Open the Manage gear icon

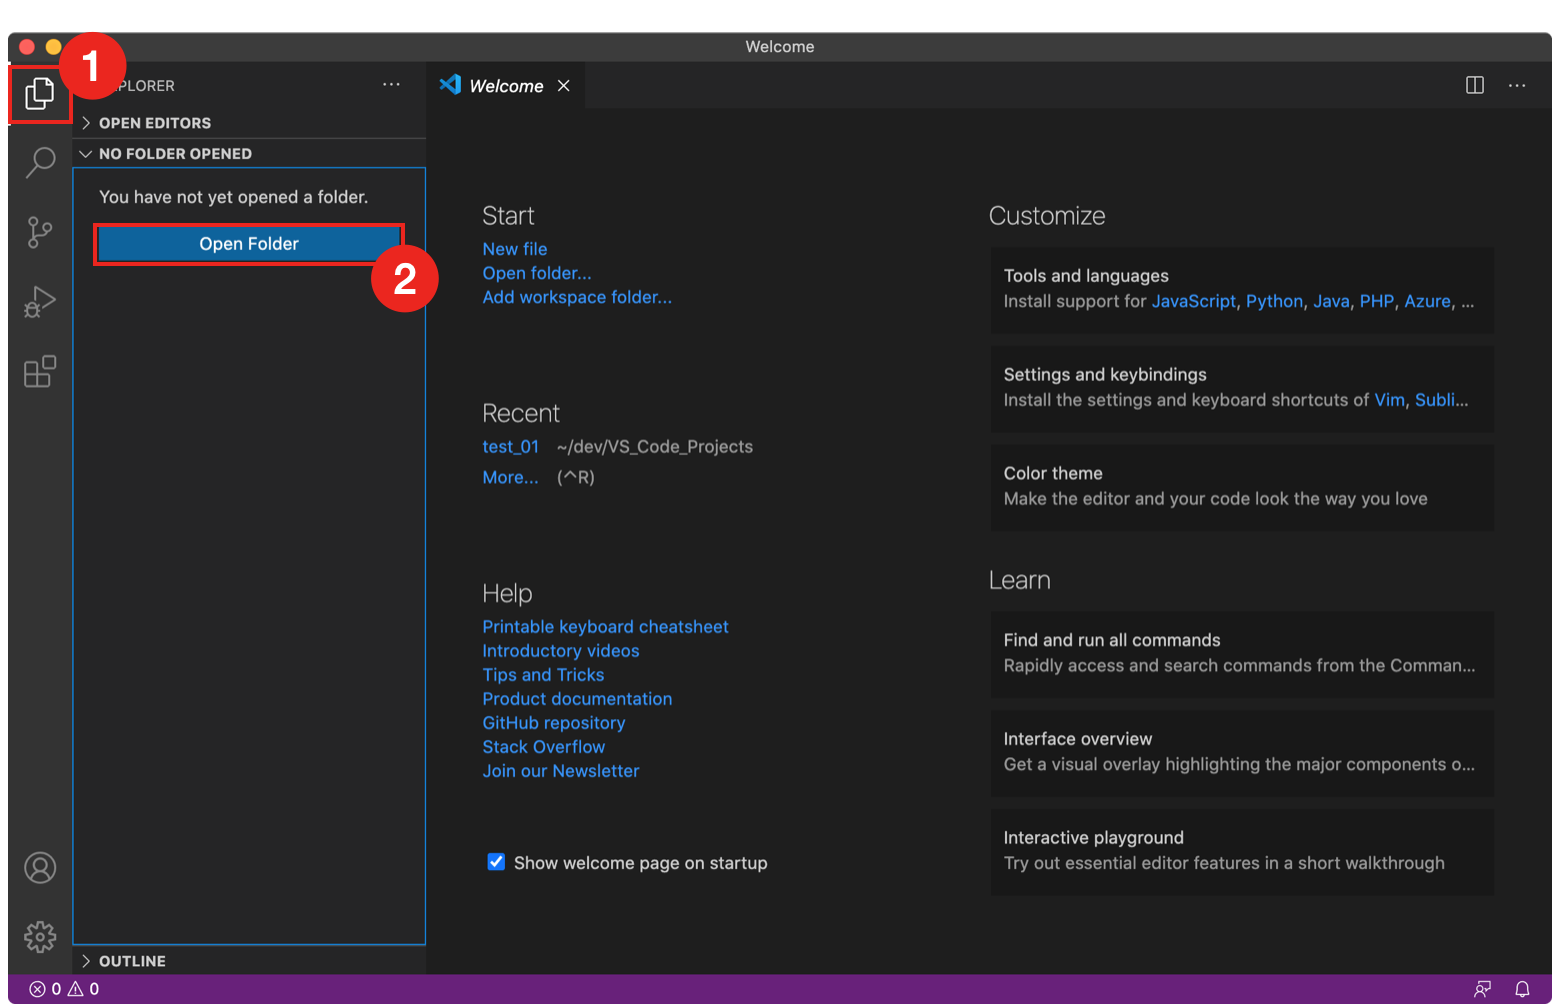[x=40, y=937]
